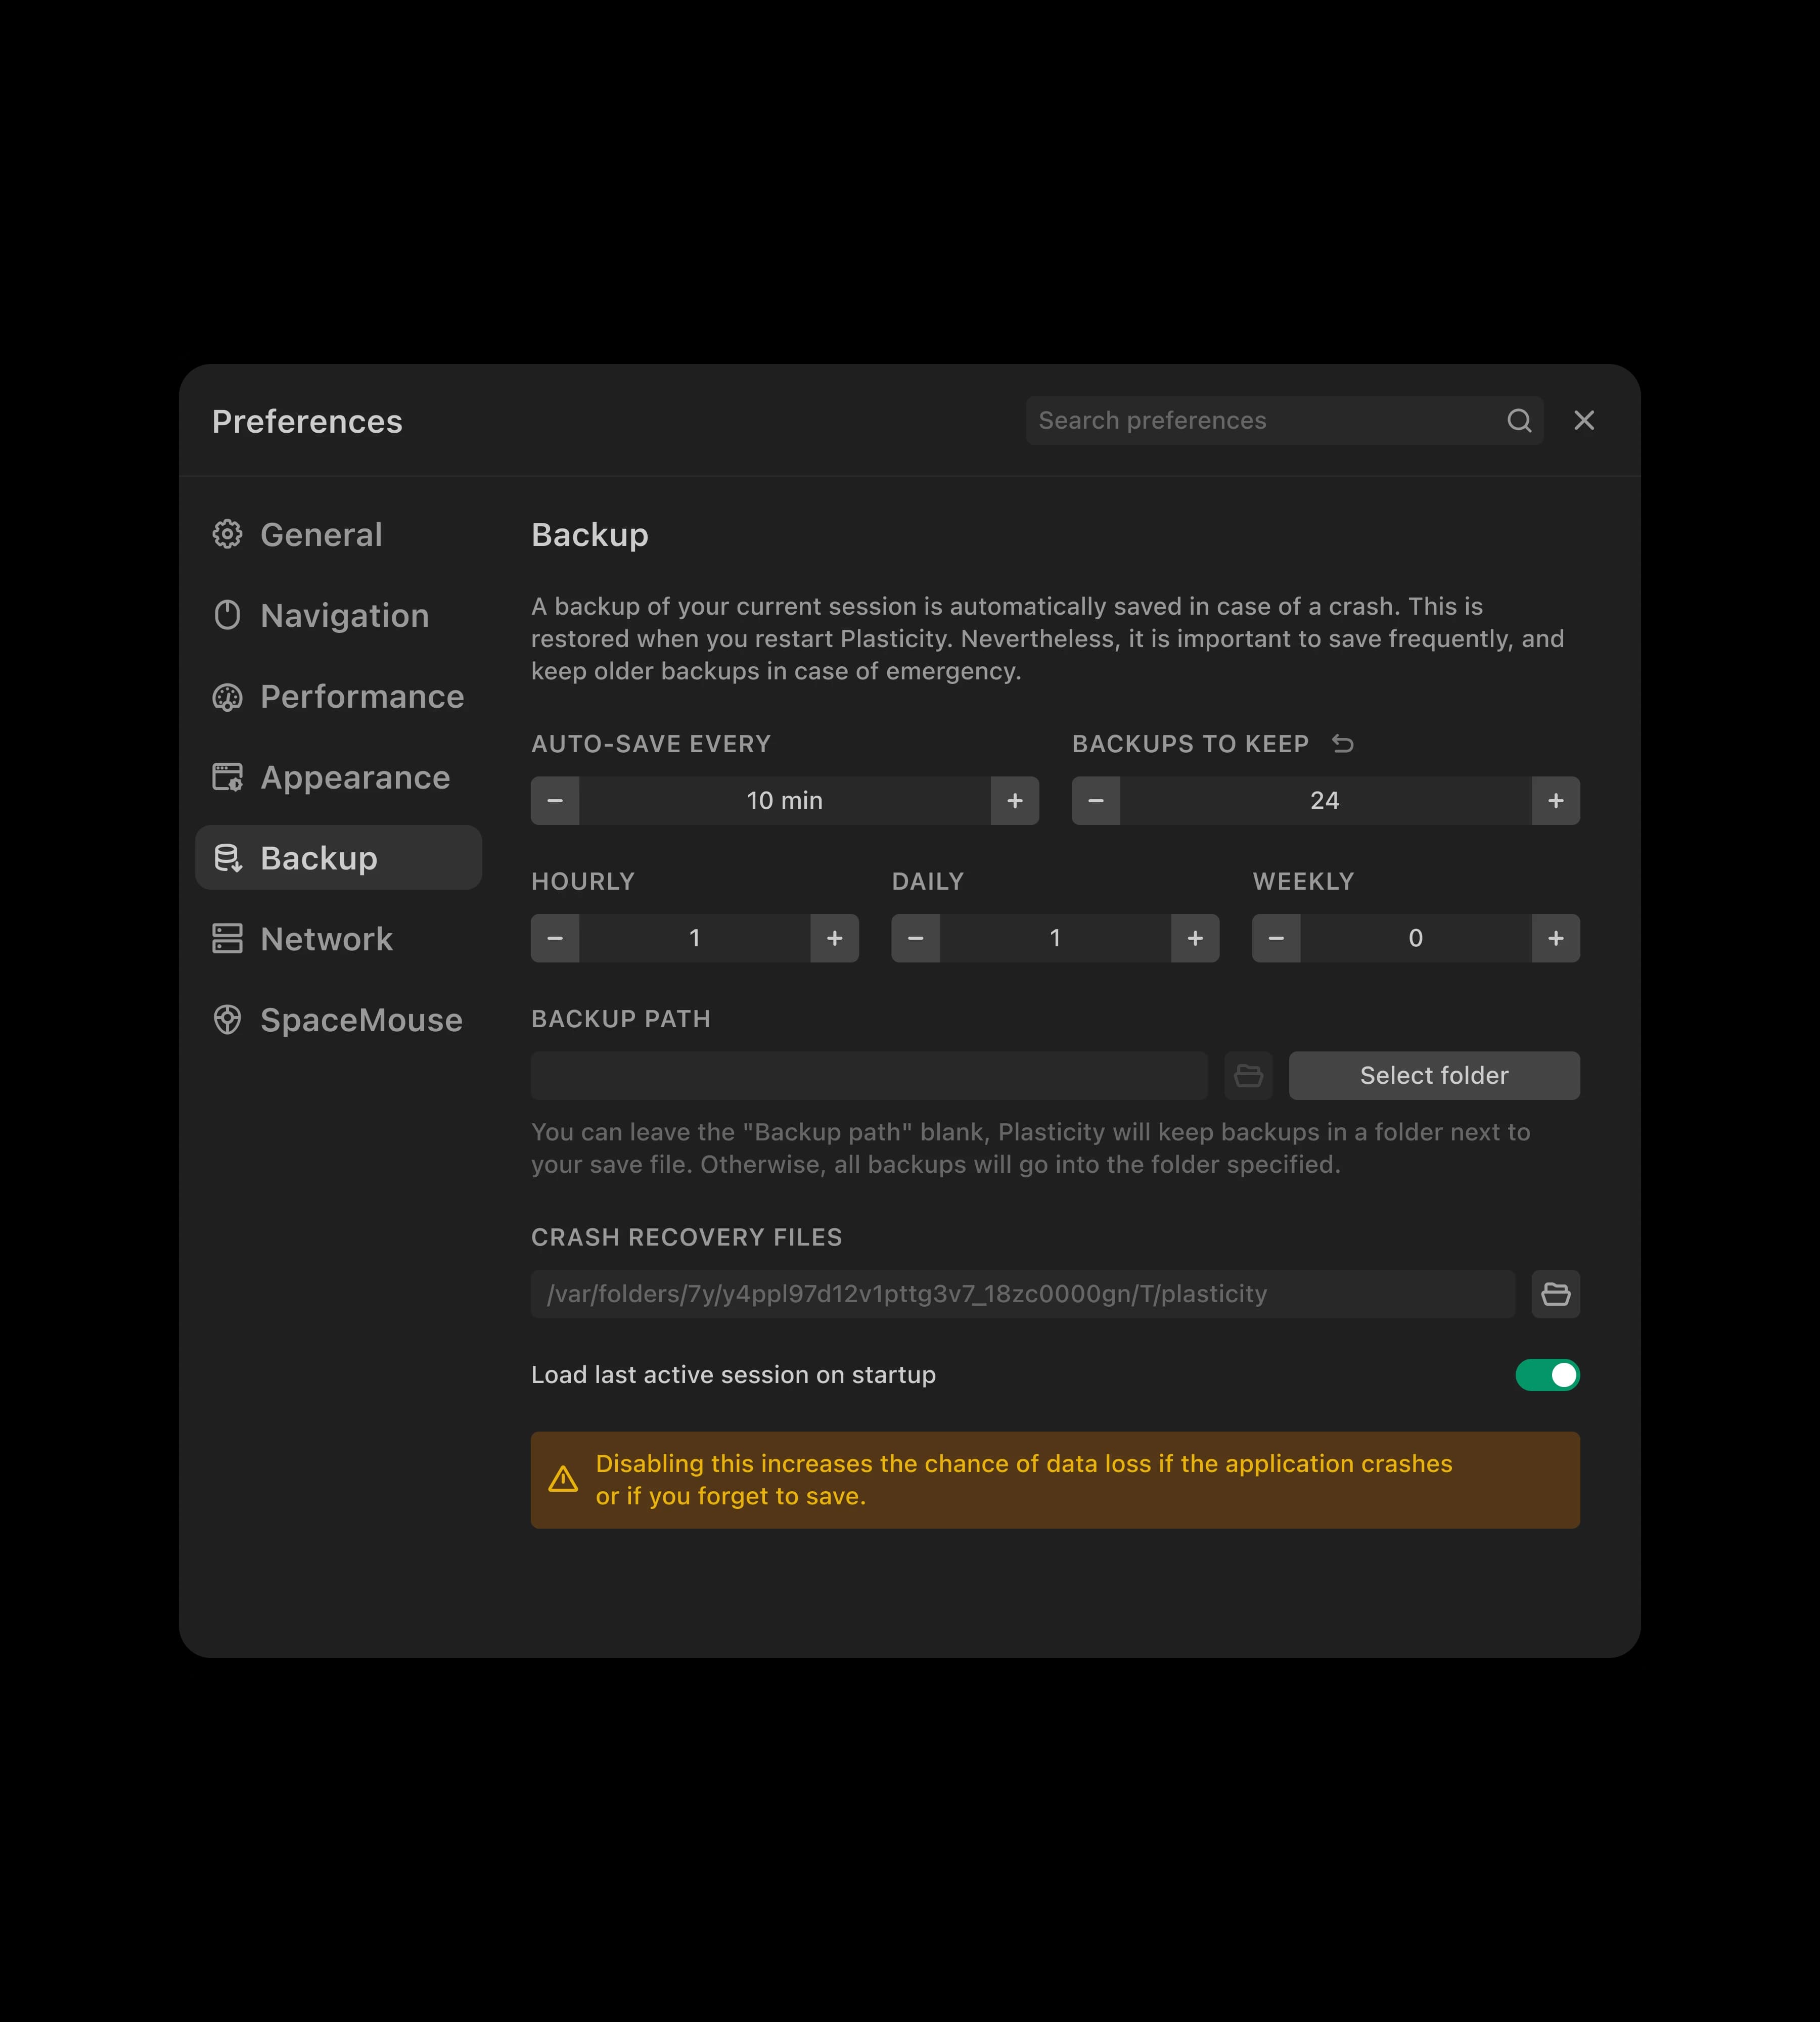Go to Appearance settings
The width and height of the screenshot is (1820, 2022).
coord(338,777)
